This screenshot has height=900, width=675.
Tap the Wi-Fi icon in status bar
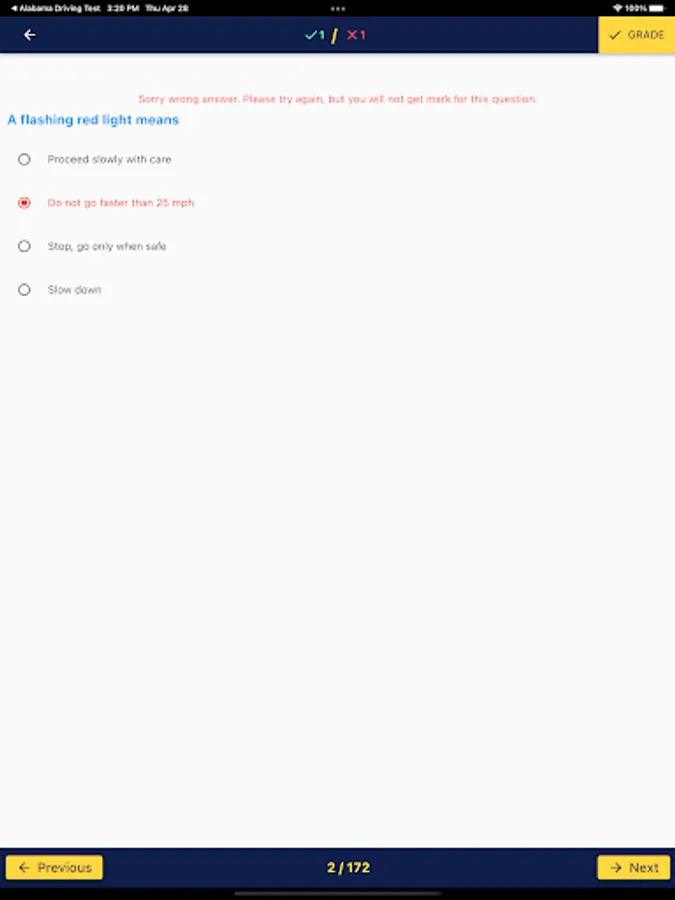tap(618, 8)
